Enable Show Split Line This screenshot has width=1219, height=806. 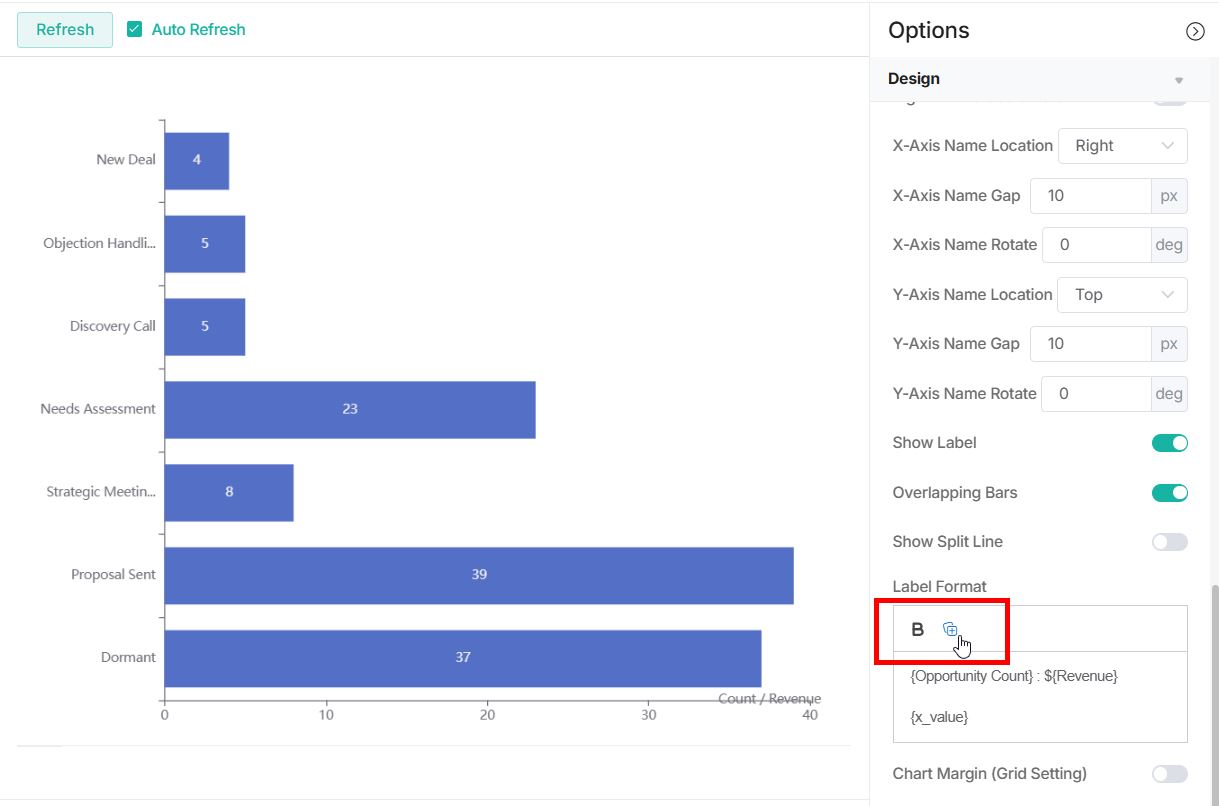tap(1168, 541)
